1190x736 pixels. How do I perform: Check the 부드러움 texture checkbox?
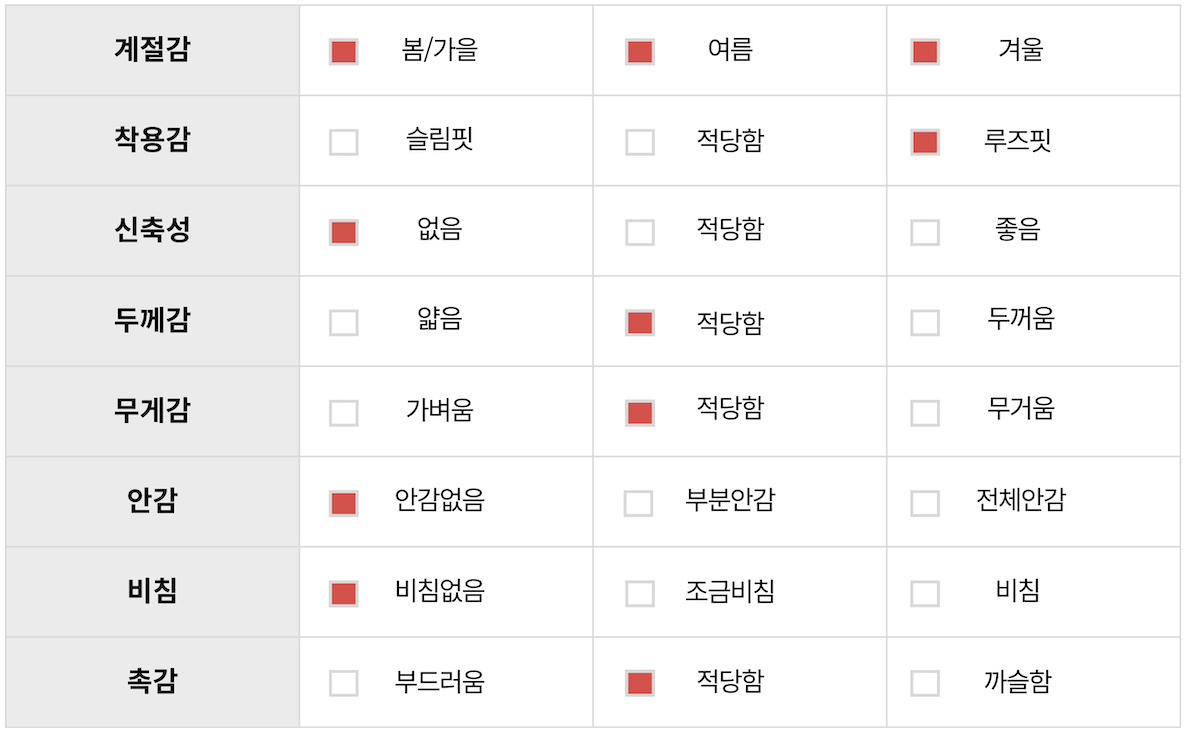pyautogui.click(x=344, y=684)
